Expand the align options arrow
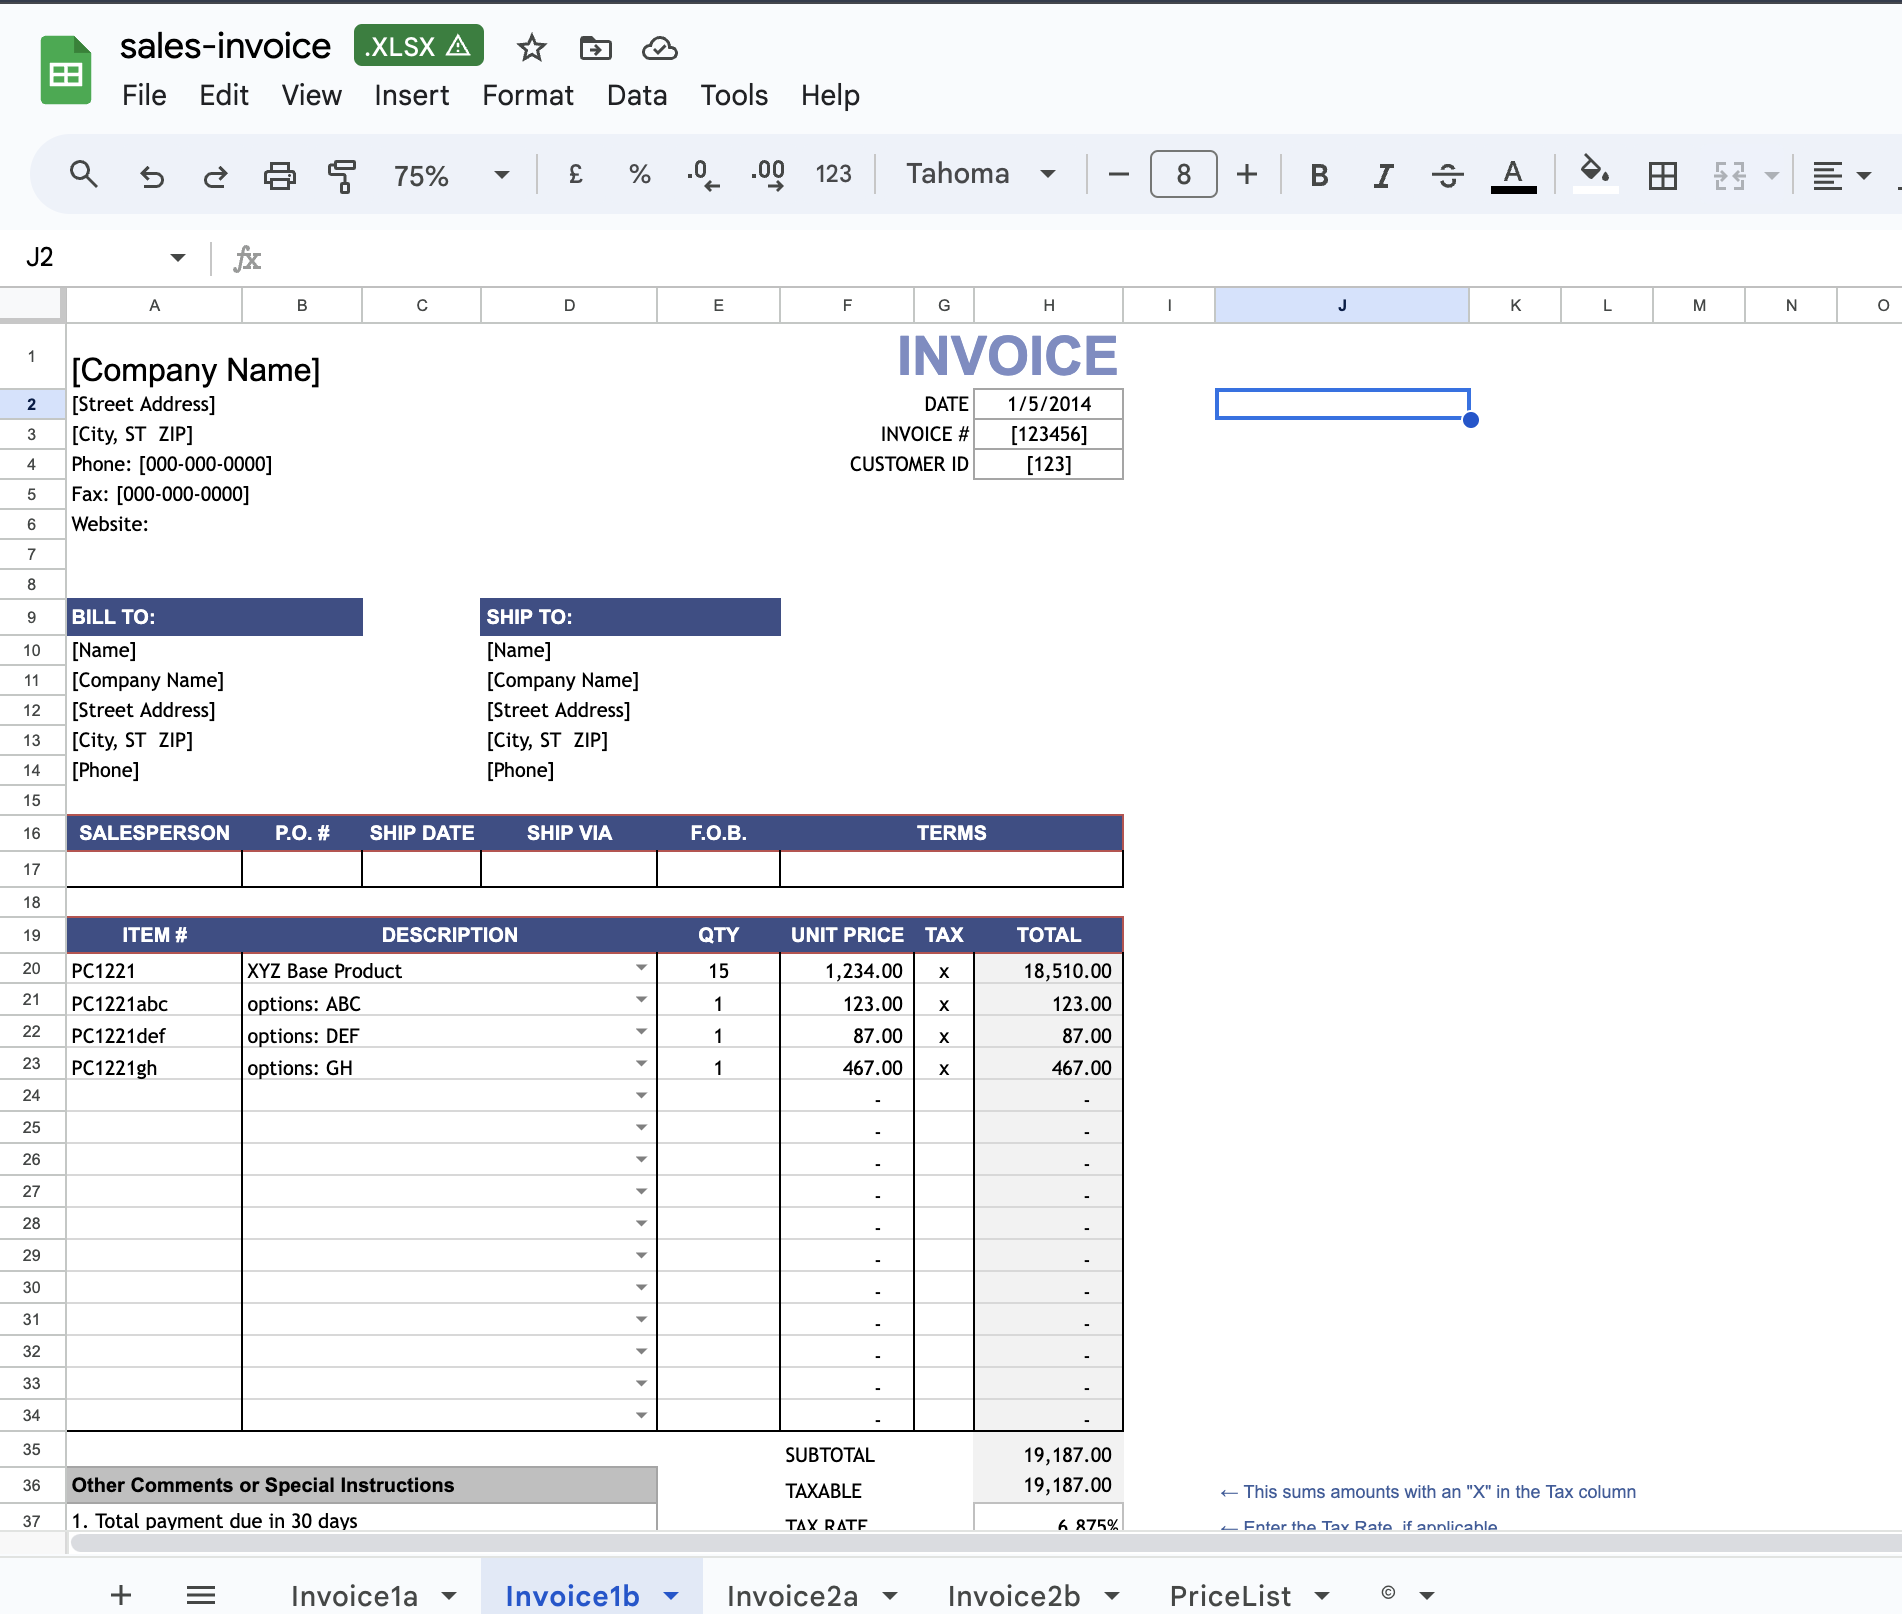1902x1614 pixels. (x=1864, y=176)
